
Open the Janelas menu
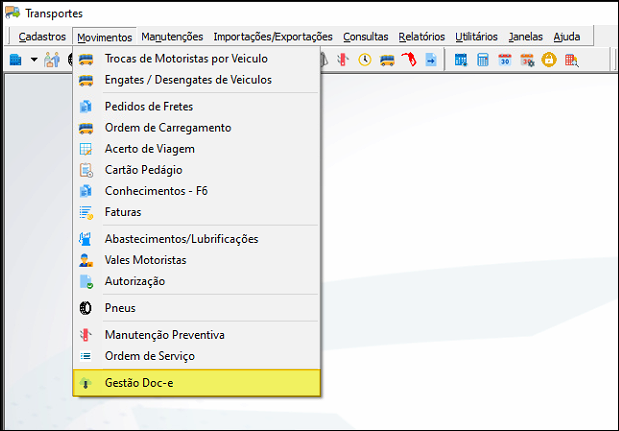click(x=525, y=37)
